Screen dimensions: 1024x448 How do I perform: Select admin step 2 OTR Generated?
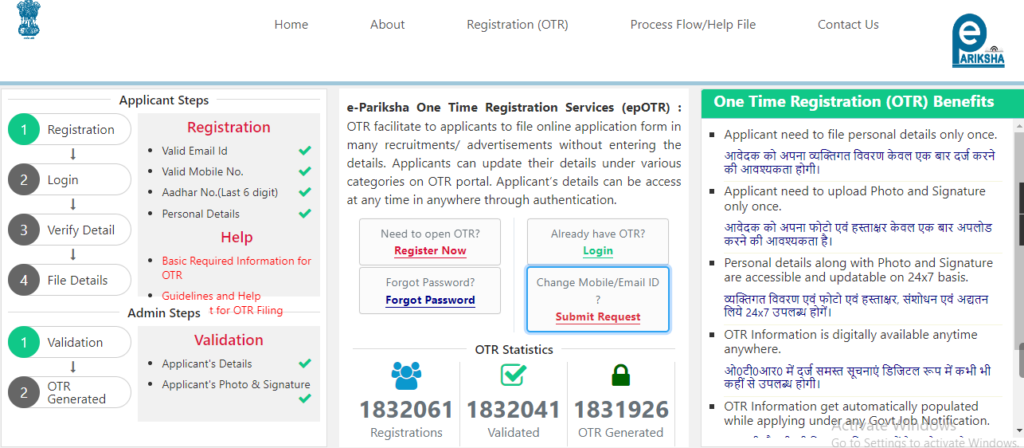click(x=70, y=392)
